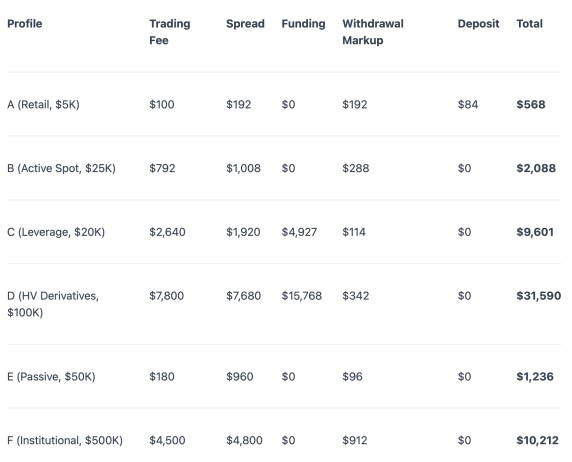Click the $4,927 funding cell

(x=299, y=232)
